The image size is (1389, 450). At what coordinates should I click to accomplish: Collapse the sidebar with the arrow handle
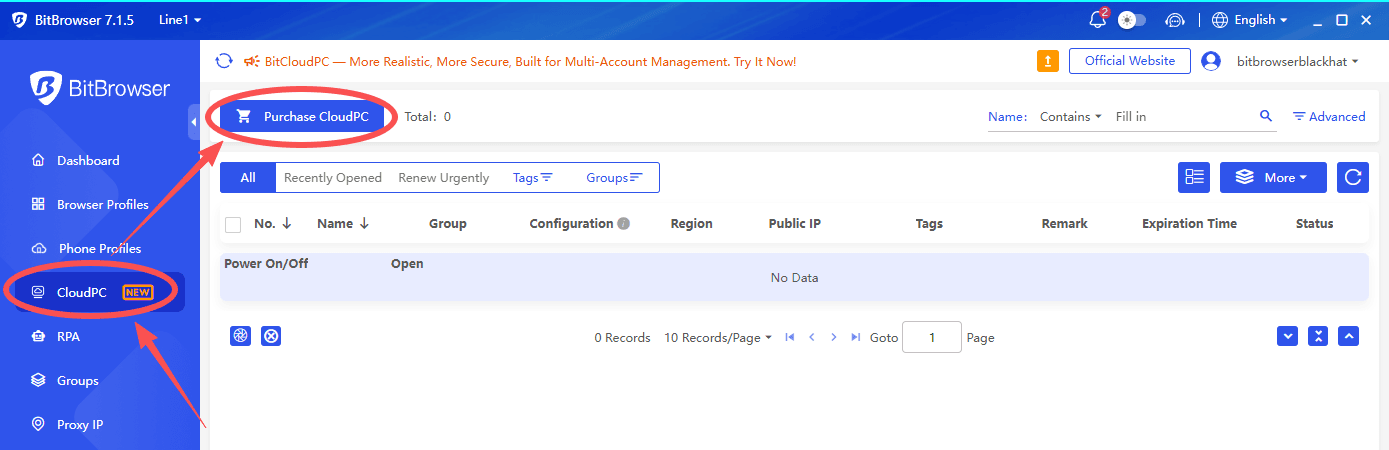tap(194, 122)
